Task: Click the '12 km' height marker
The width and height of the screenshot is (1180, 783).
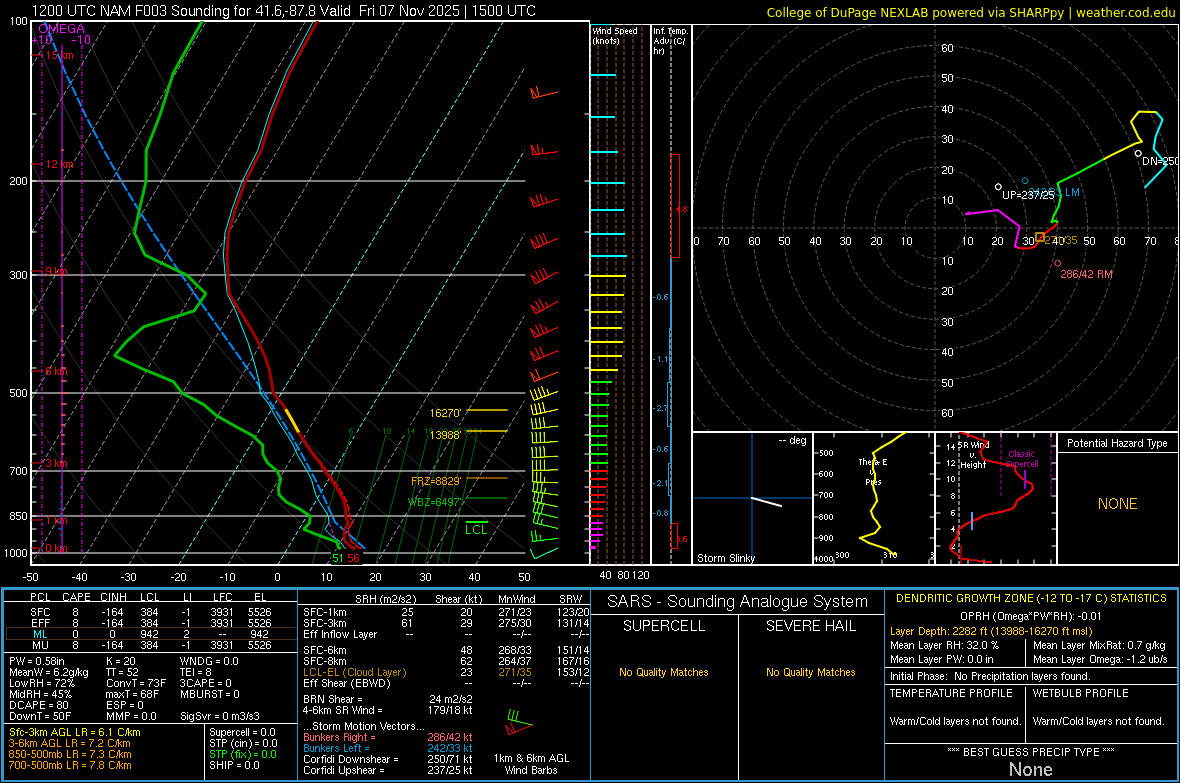Action: (x=60, y=164)
